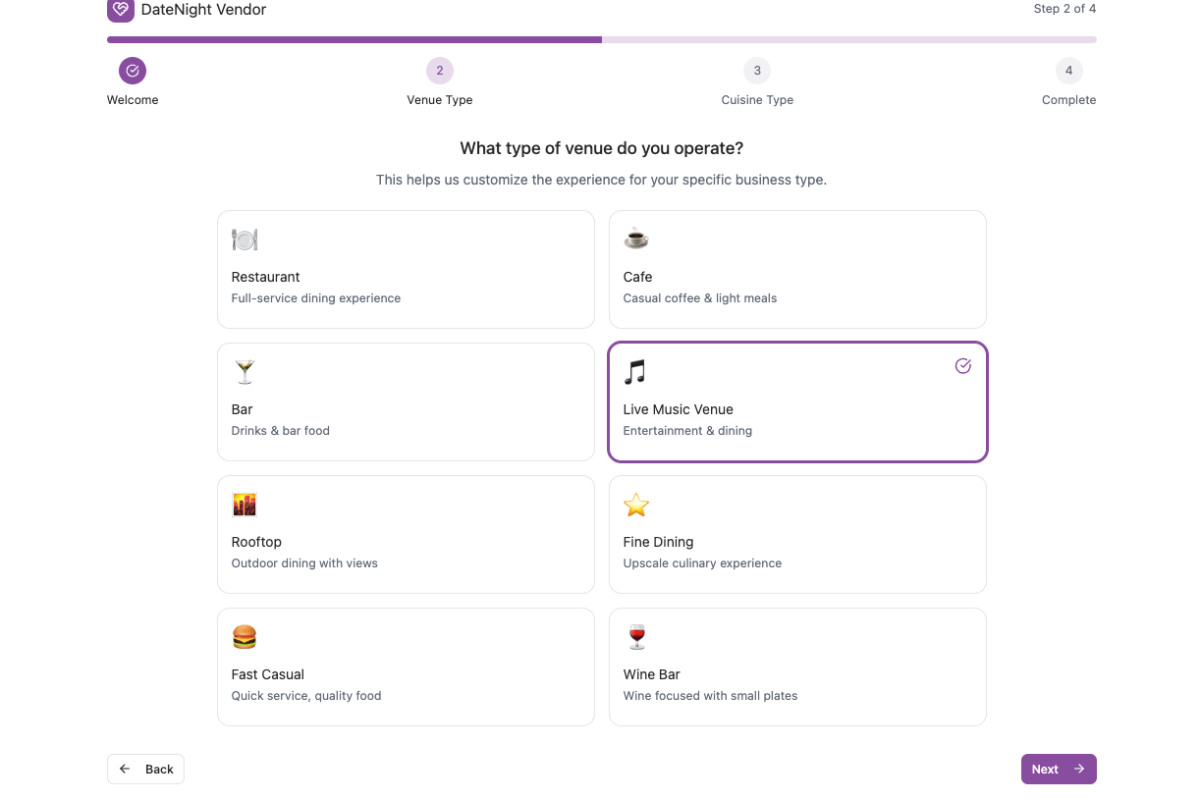Image resolution: width=1200 pixels, height=800 pixels.
Task: Click the Fine Dining star icon
Action: [636, 505]
